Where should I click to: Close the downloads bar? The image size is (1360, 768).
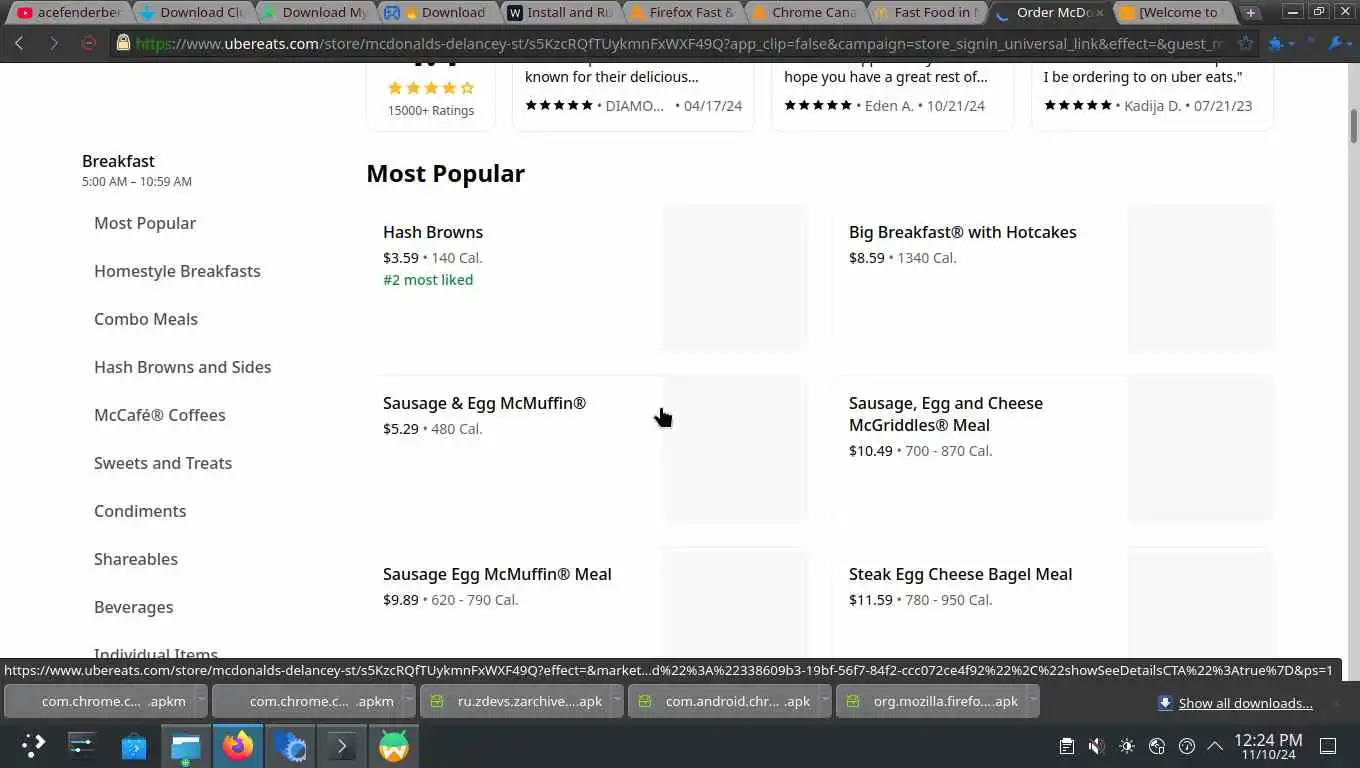coord(1335,703)
